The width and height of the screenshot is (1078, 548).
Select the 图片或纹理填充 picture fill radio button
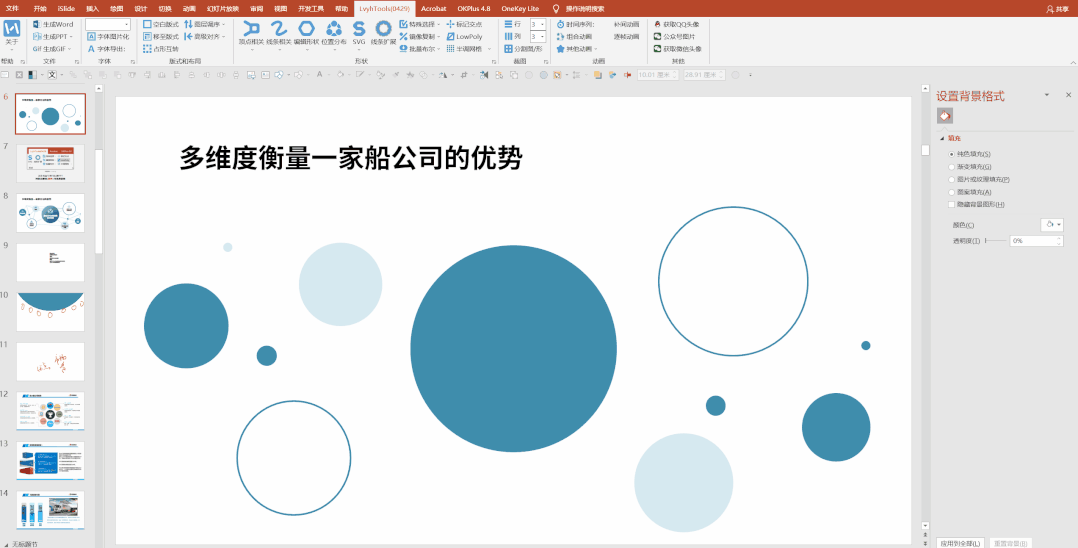pos(952,179)
